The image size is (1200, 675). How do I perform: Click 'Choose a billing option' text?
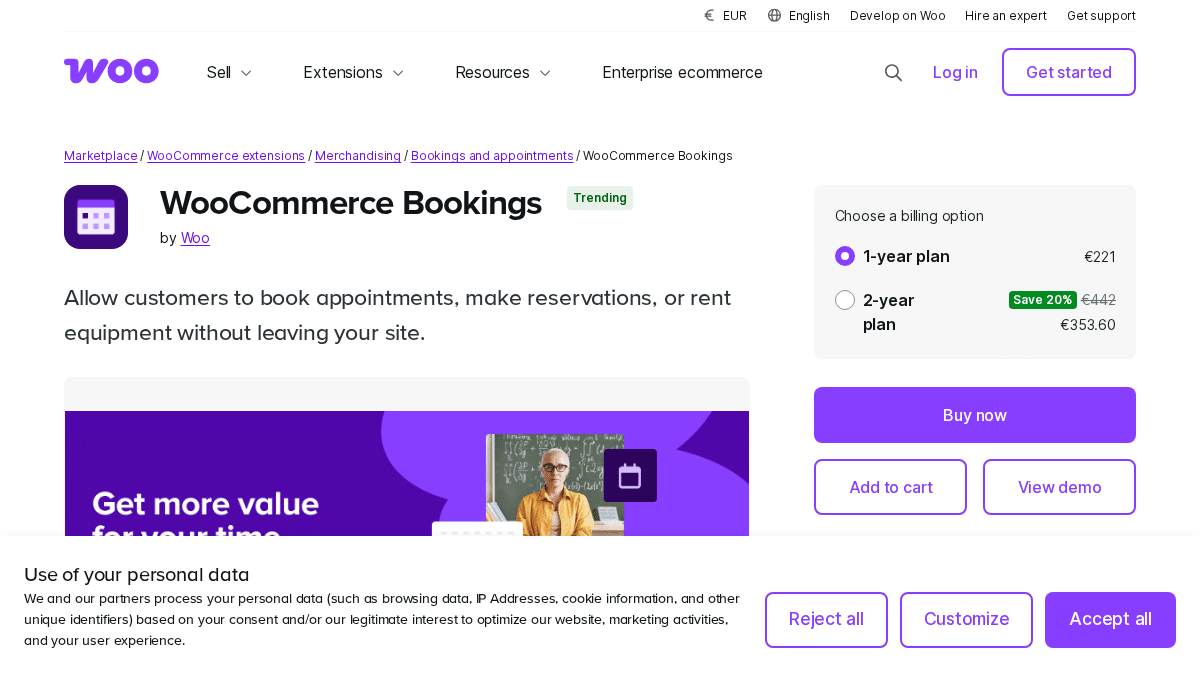[909, 216]
